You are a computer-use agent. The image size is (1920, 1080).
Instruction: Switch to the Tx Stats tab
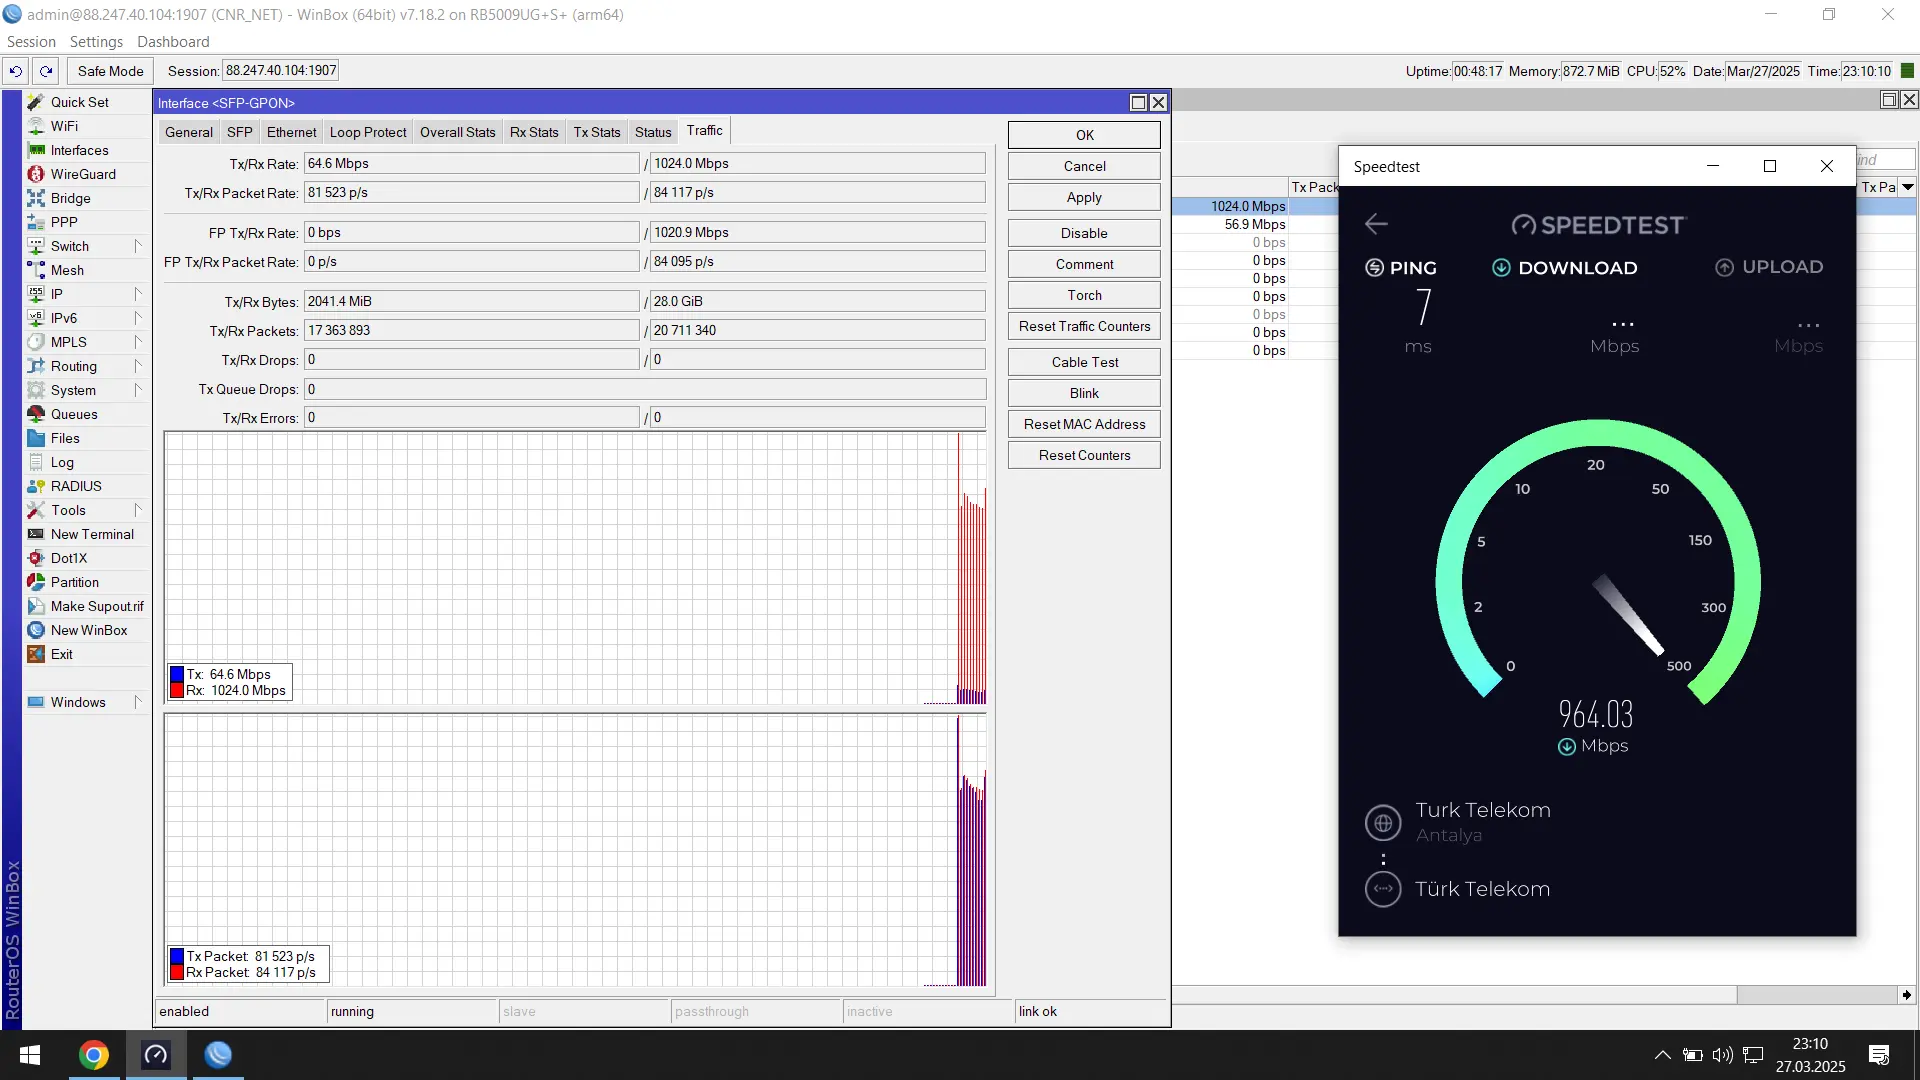[597, 132]
